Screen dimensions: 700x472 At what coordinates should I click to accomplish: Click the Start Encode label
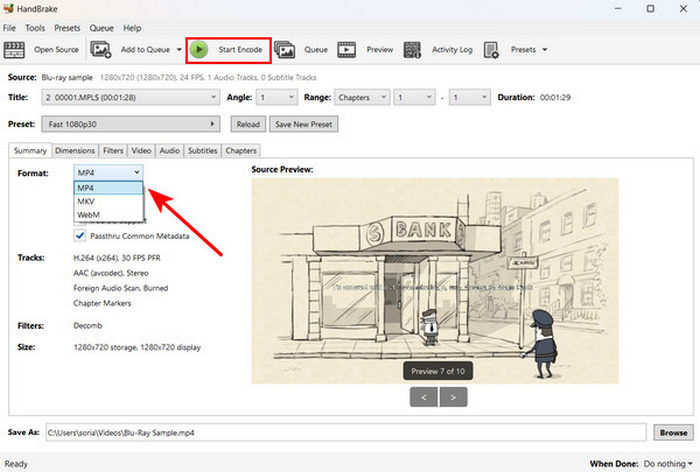click(240, 50)
